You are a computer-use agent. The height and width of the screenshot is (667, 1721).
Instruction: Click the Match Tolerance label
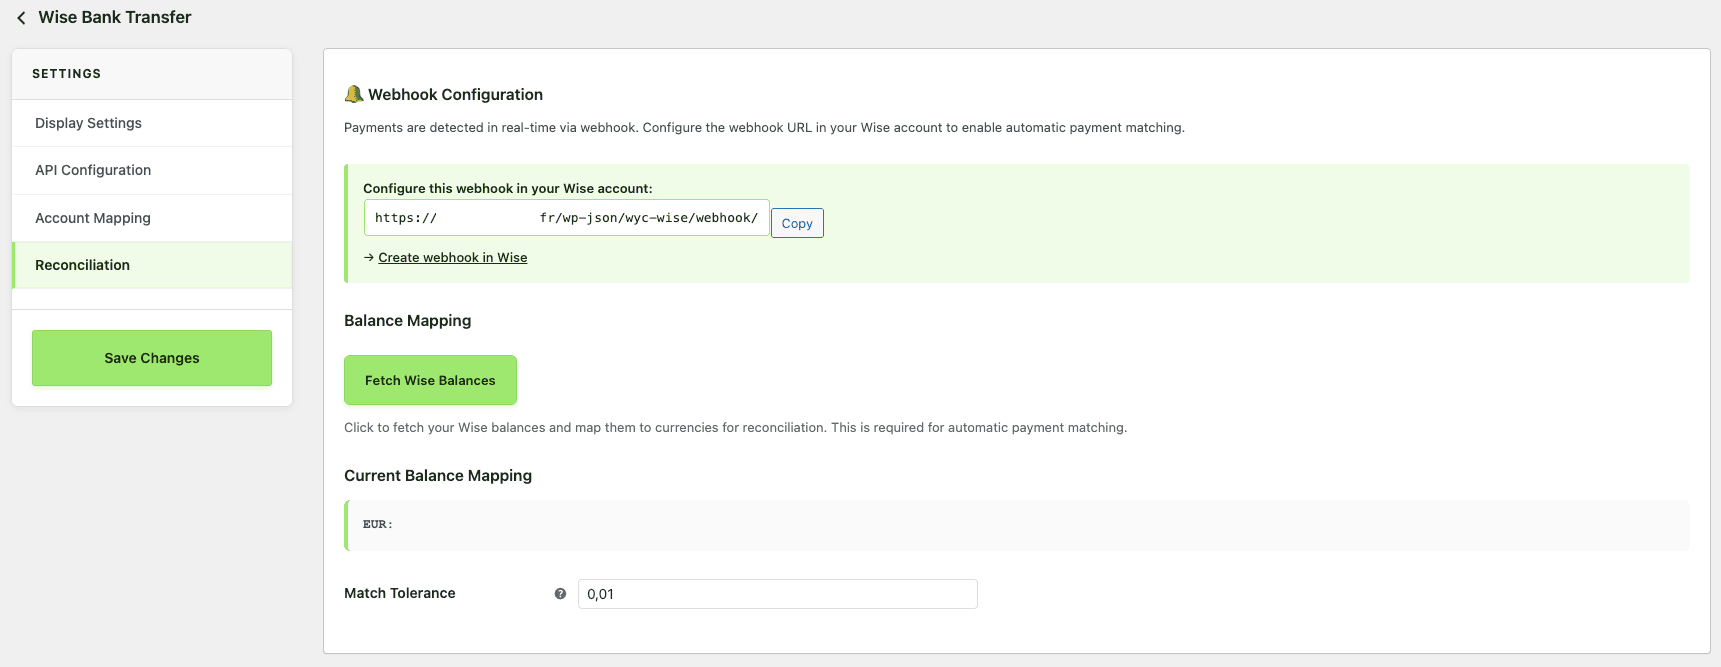(x=400, y=593)
